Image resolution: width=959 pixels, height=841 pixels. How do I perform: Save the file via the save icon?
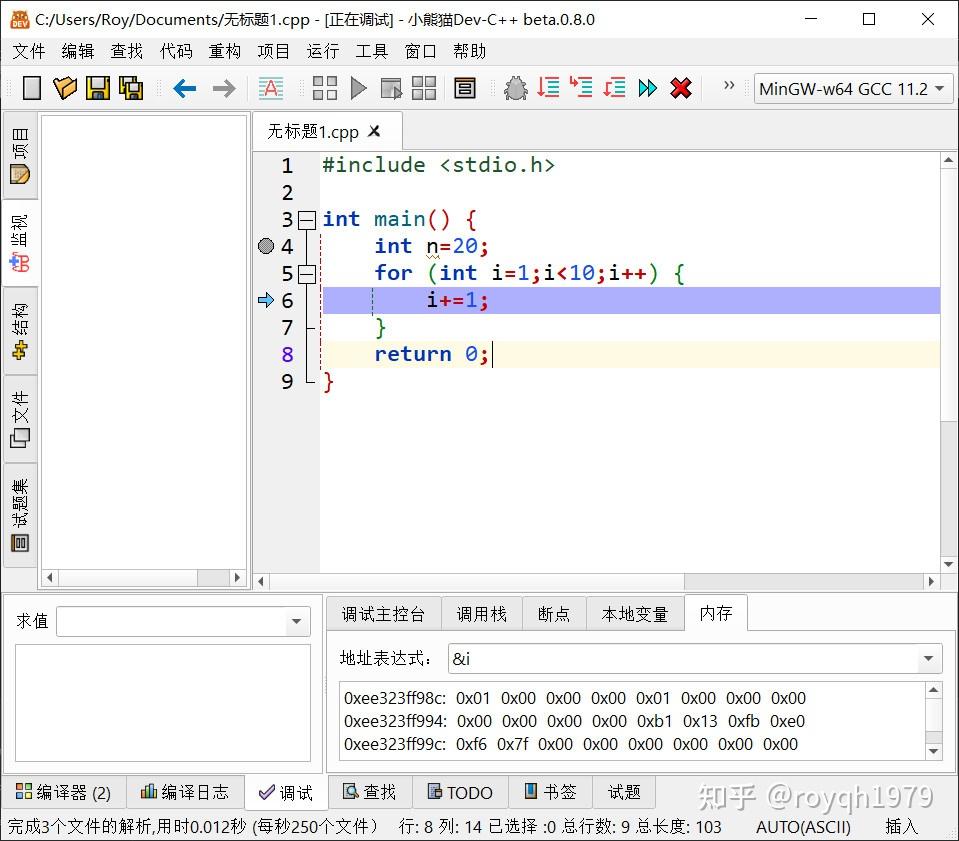(97, 88)
